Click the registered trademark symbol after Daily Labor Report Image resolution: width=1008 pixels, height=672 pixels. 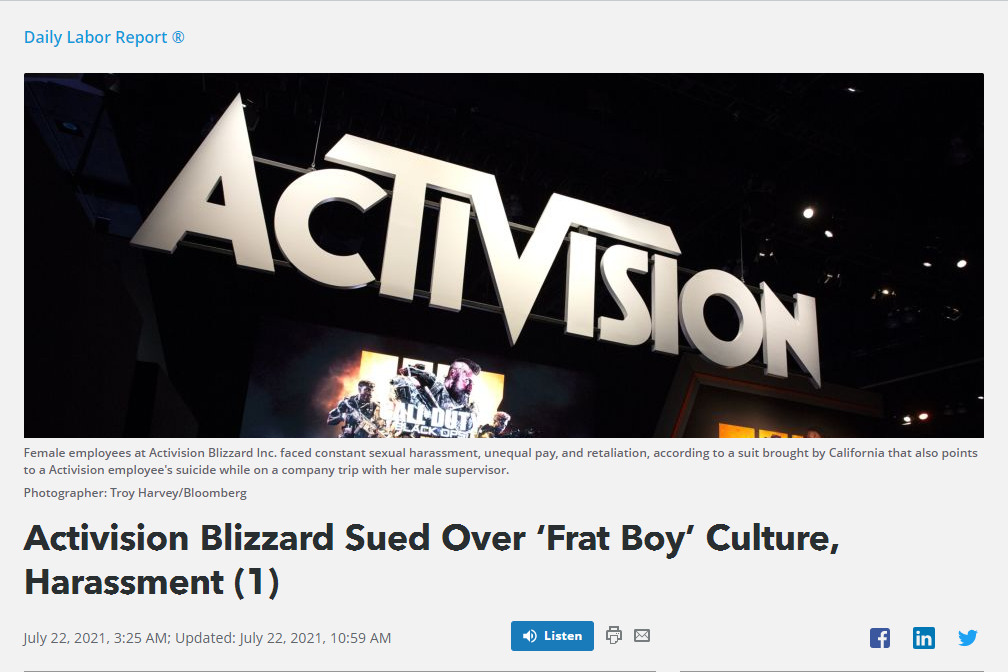click(178, 37)
